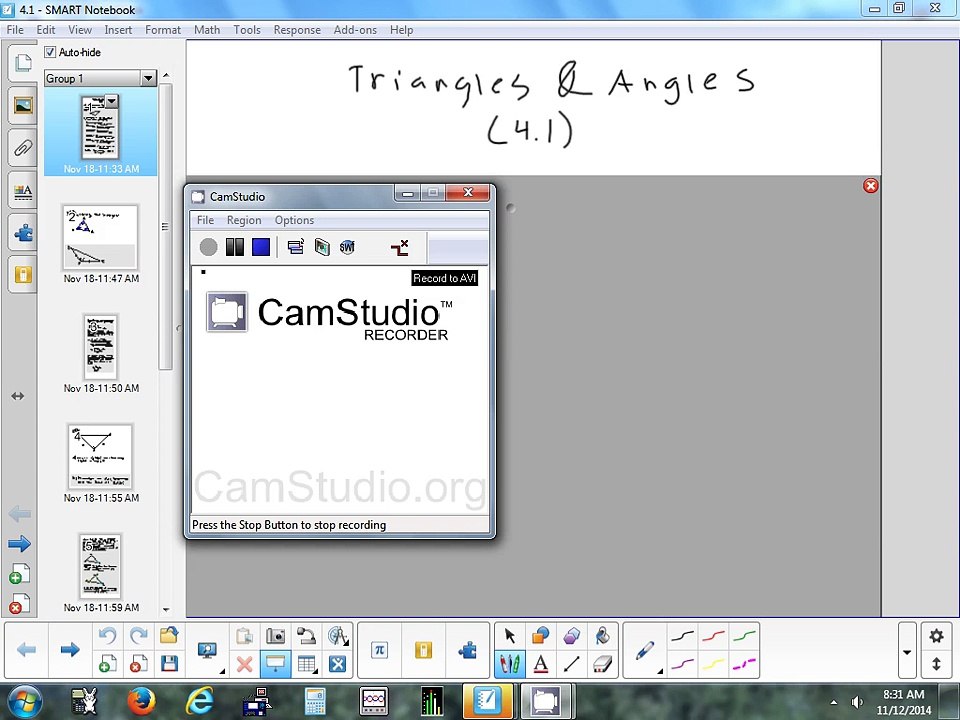Viewport: 960px width, 720px height.
Task: Show hidden icons in system tray
Action: [x=833, y=702]
